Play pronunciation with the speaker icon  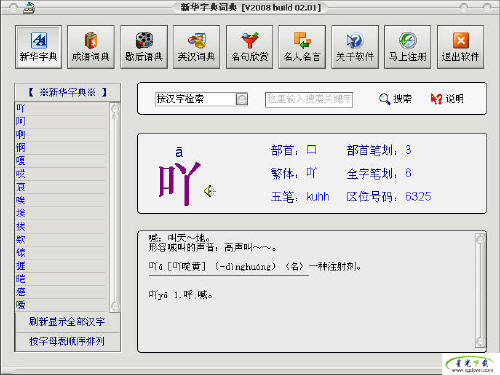tap(210, 191)
